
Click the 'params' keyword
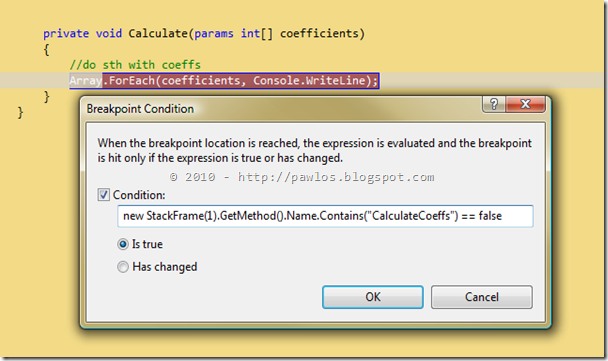click(x=214, y=34)
